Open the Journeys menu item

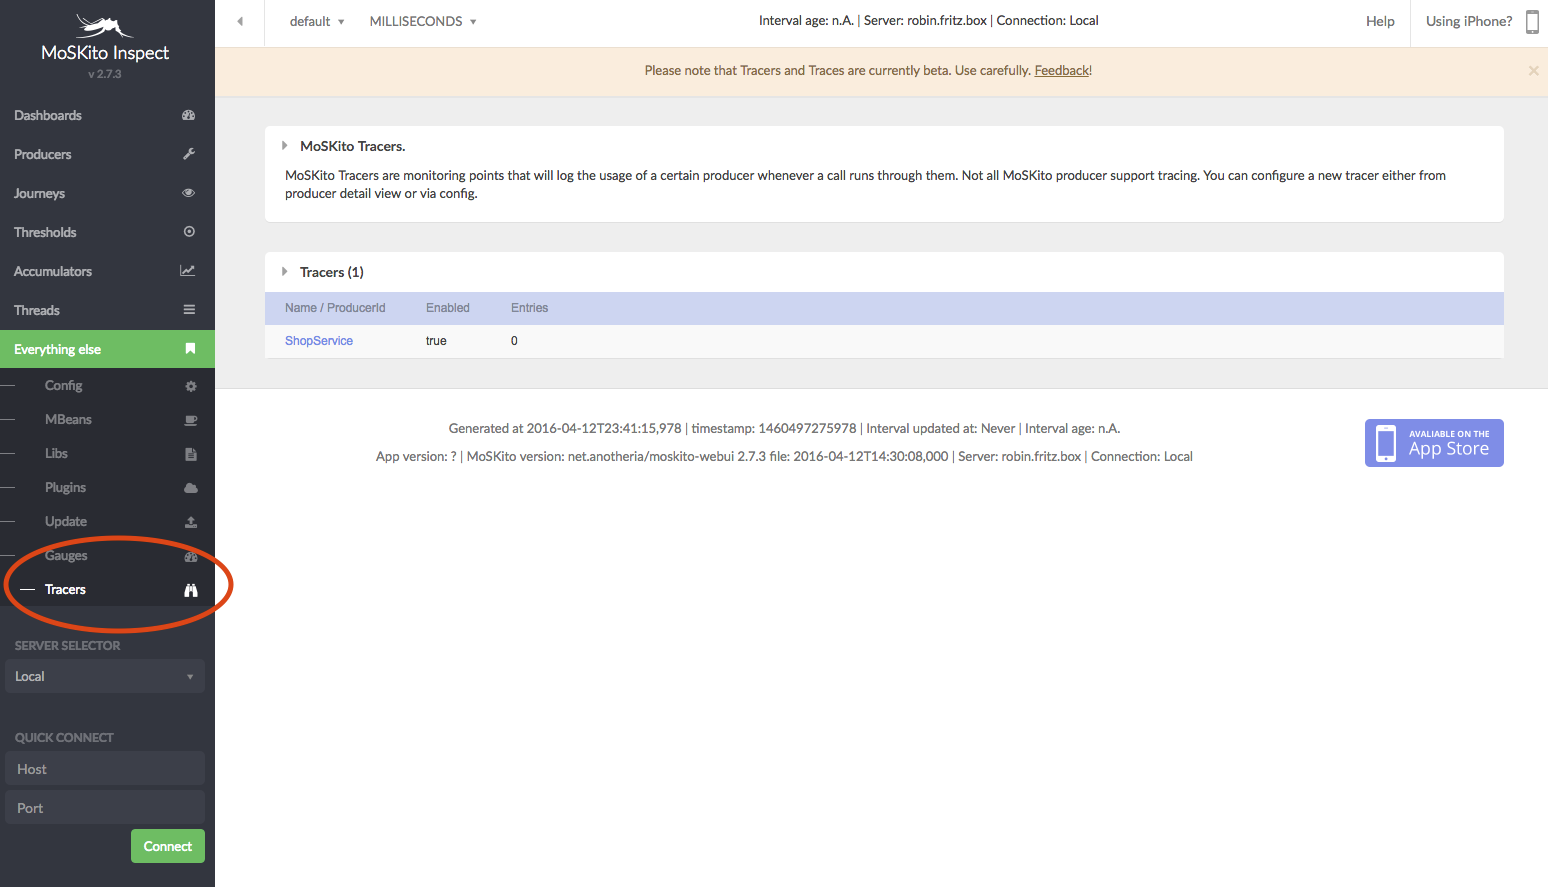107,193
